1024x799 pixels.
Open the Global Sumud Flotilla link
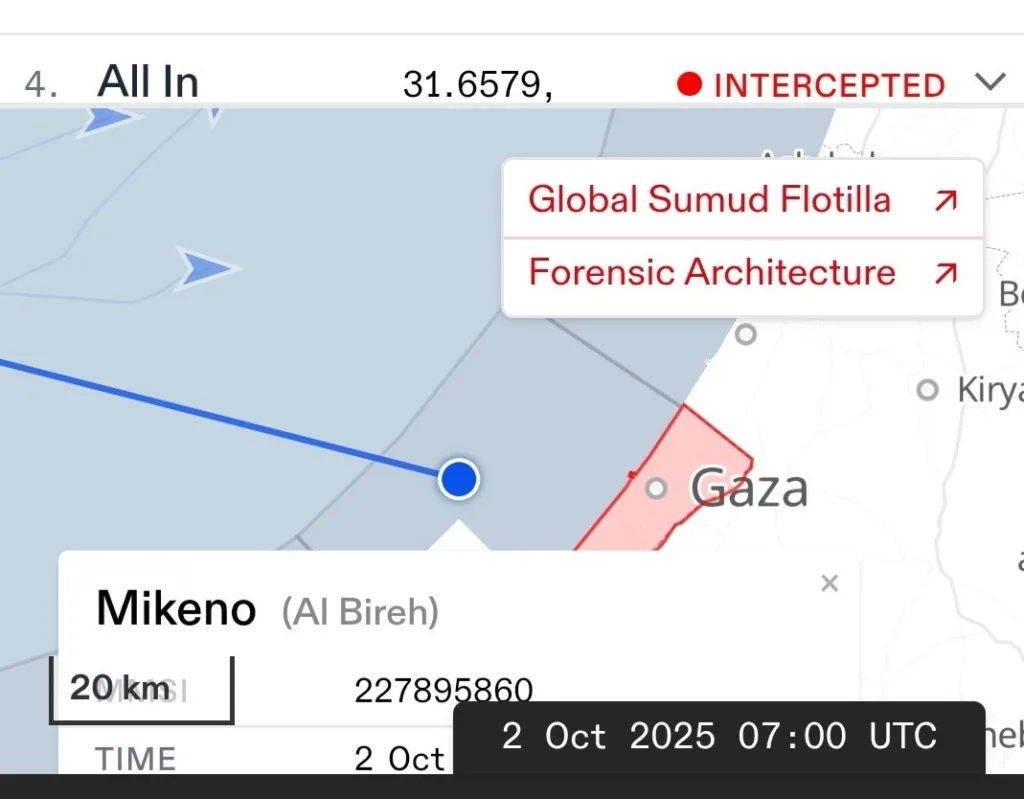point(709,199)
